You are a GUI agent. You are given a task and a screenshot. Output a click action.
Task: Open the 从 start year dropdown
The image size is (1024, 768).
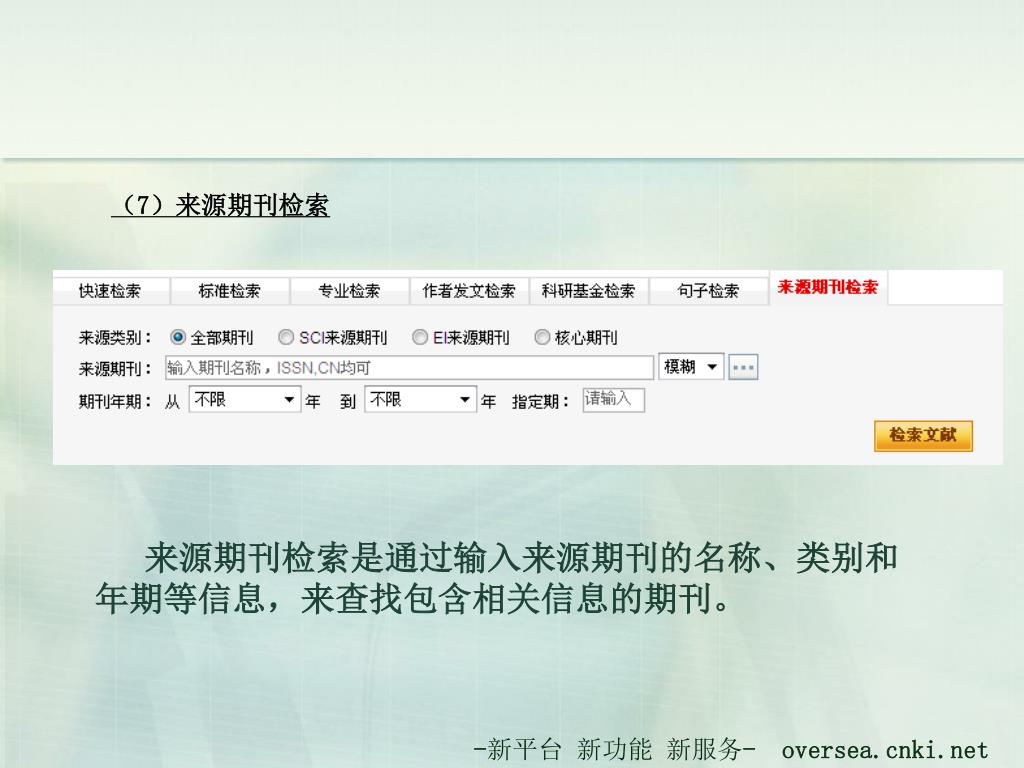[x=245, y=399]
